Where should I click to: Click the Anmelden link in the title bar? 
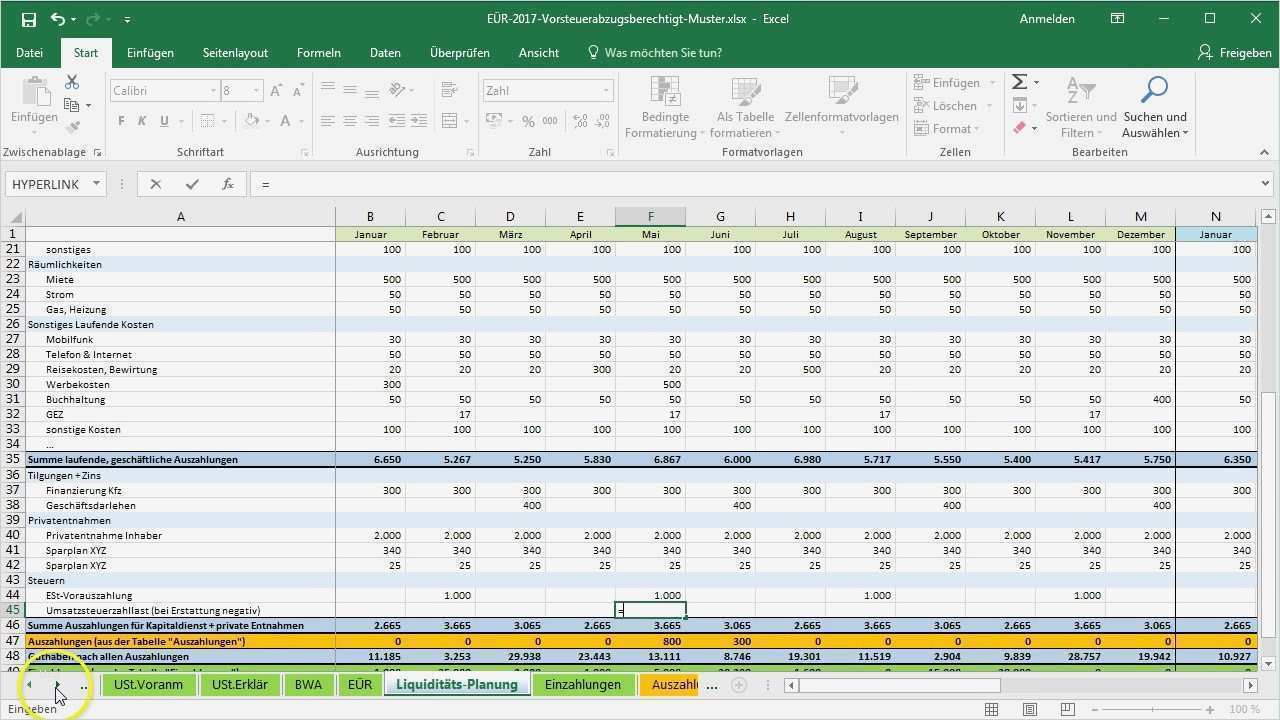pyautogui.click(x=1046, y=18)
